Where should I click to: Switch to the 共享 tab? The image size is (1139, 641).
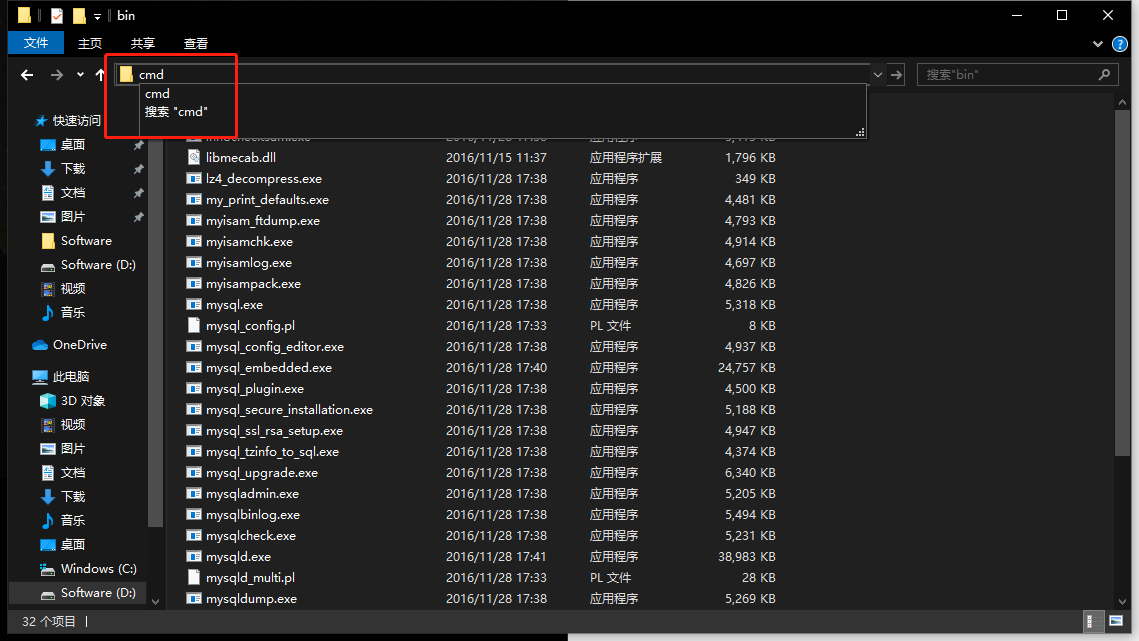[142, 44]
